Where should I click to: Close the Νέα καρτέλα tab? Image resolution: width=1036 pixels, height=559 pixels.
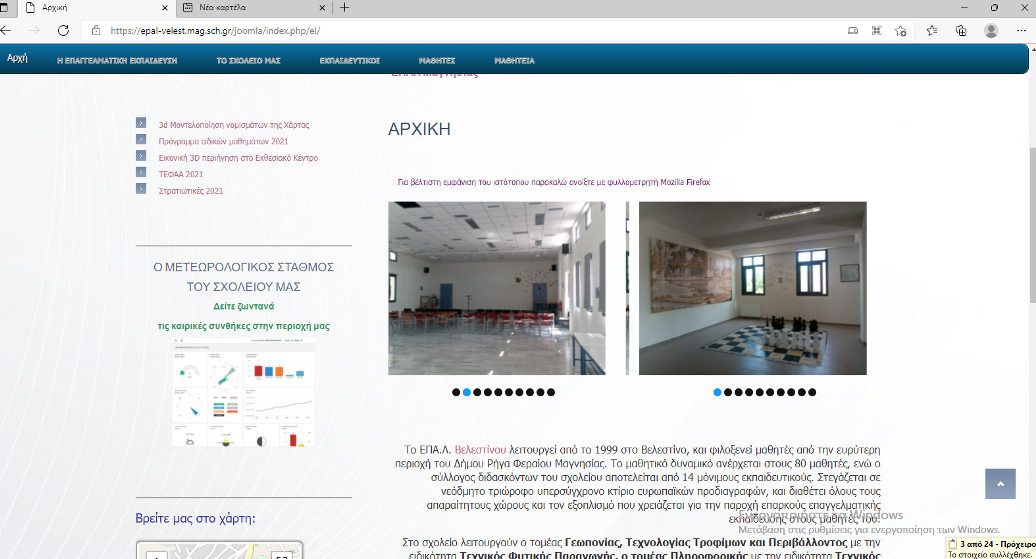[x=322, y=8]
